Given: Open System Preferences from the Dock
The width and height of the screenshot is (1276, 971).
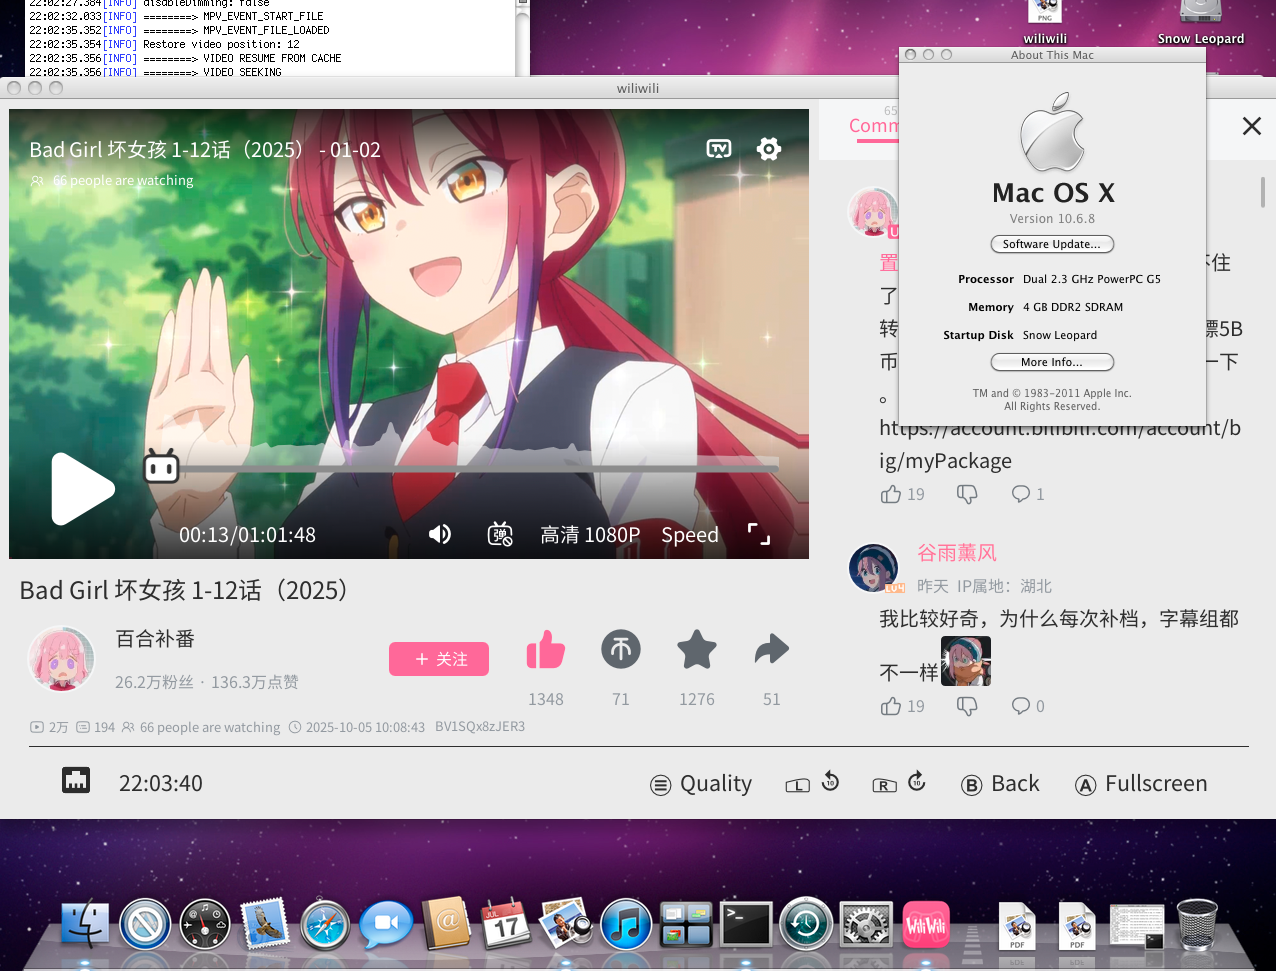Looking at the screenshot, I should tap(866, 924).
